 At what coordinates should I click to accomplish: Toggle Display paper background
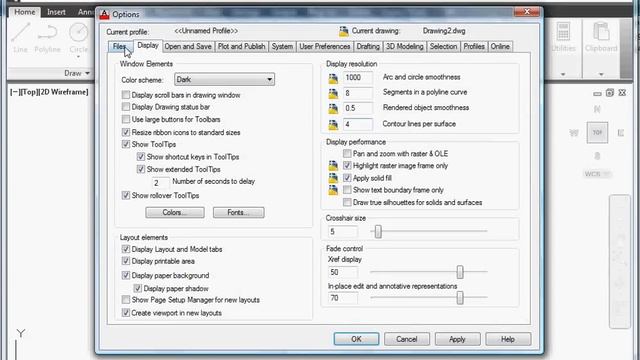coord(126,276)
